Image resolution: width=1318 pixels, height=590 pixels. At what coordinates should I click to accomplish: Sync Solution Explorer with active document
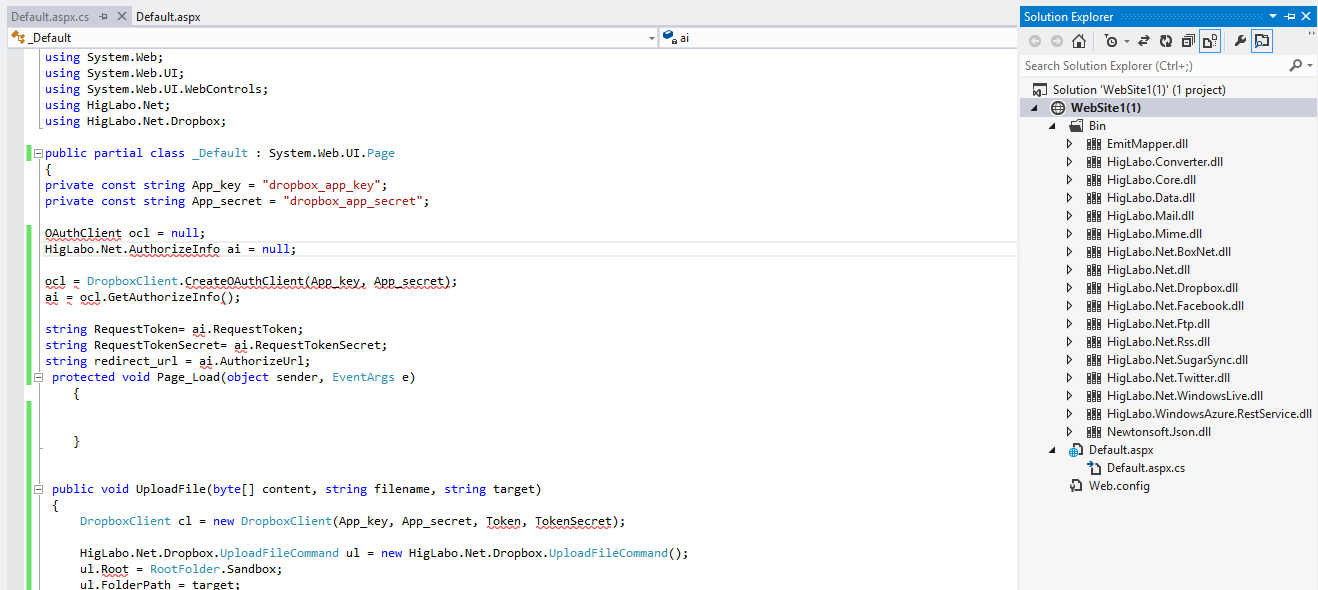click(1144, 41)
